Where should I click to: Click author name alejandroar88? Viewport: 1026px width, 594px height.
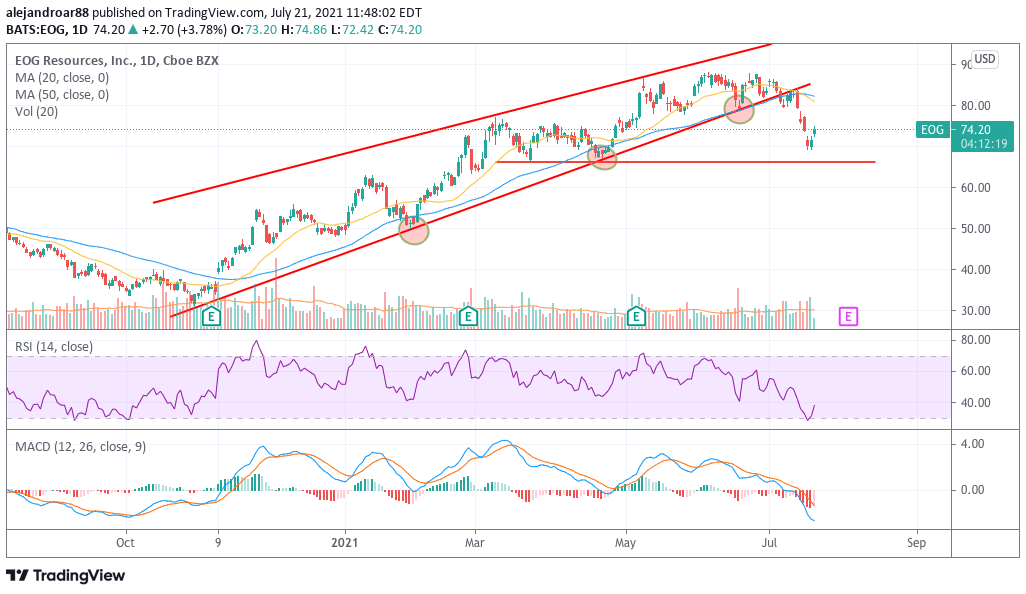(x=47, y=12)
